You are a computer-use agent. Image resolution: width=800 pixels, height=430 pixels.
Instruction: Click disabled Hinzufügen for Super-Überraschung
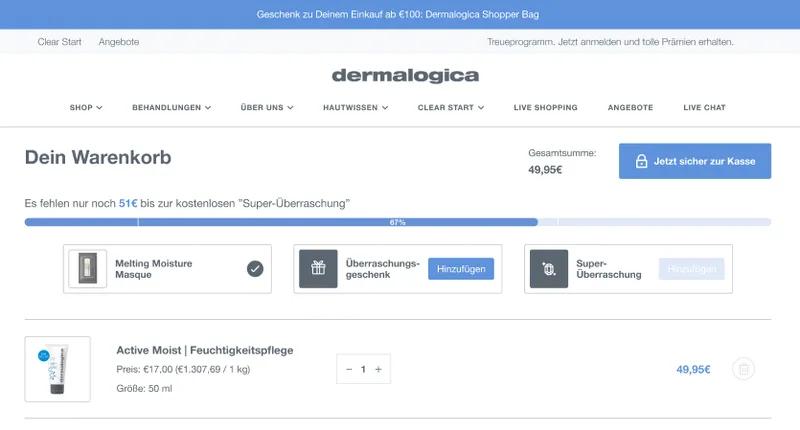pyautogui.click(x=691, y=269)
